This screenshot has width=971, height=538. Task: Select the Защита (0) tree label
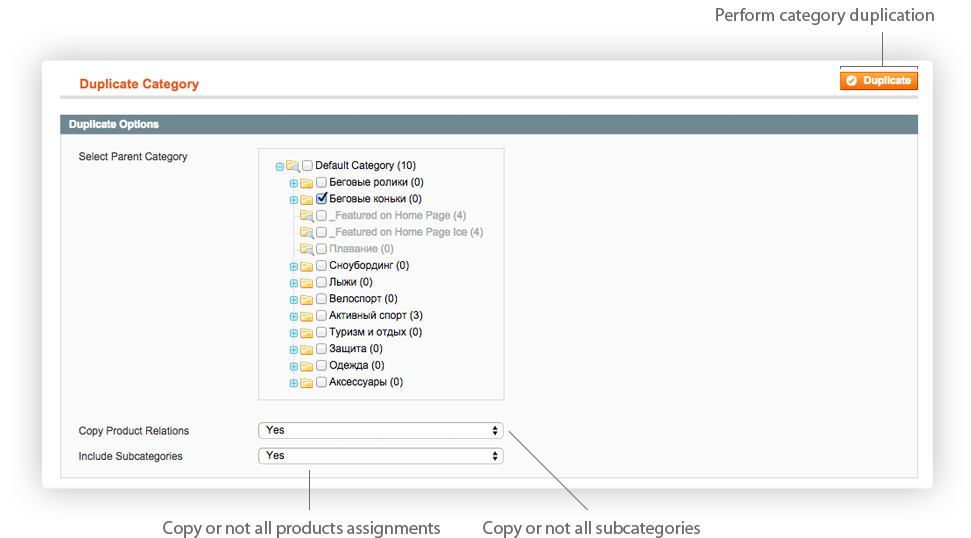click(x=355, y=349)
